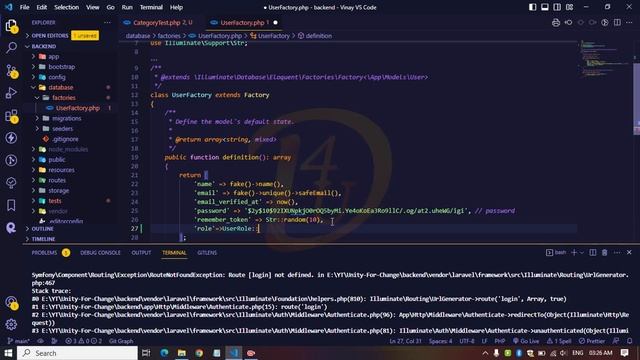640x360 pixels.
Task: Open the Search view in activity bar
Action: (11, 48)
